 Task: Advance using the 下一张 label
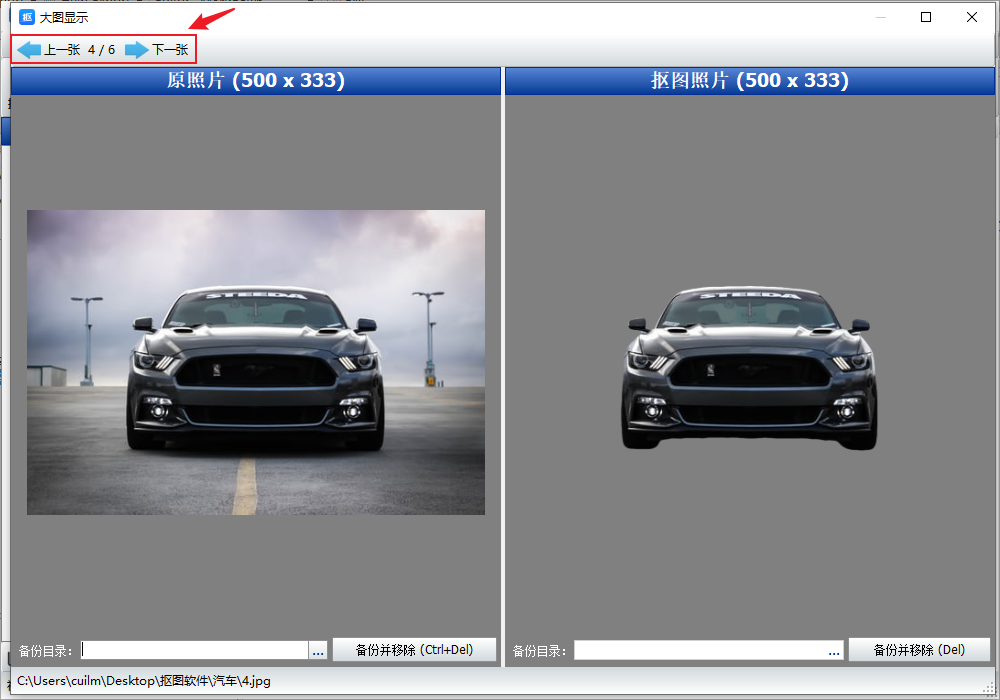pyautogui.click(x=170, y=50)
